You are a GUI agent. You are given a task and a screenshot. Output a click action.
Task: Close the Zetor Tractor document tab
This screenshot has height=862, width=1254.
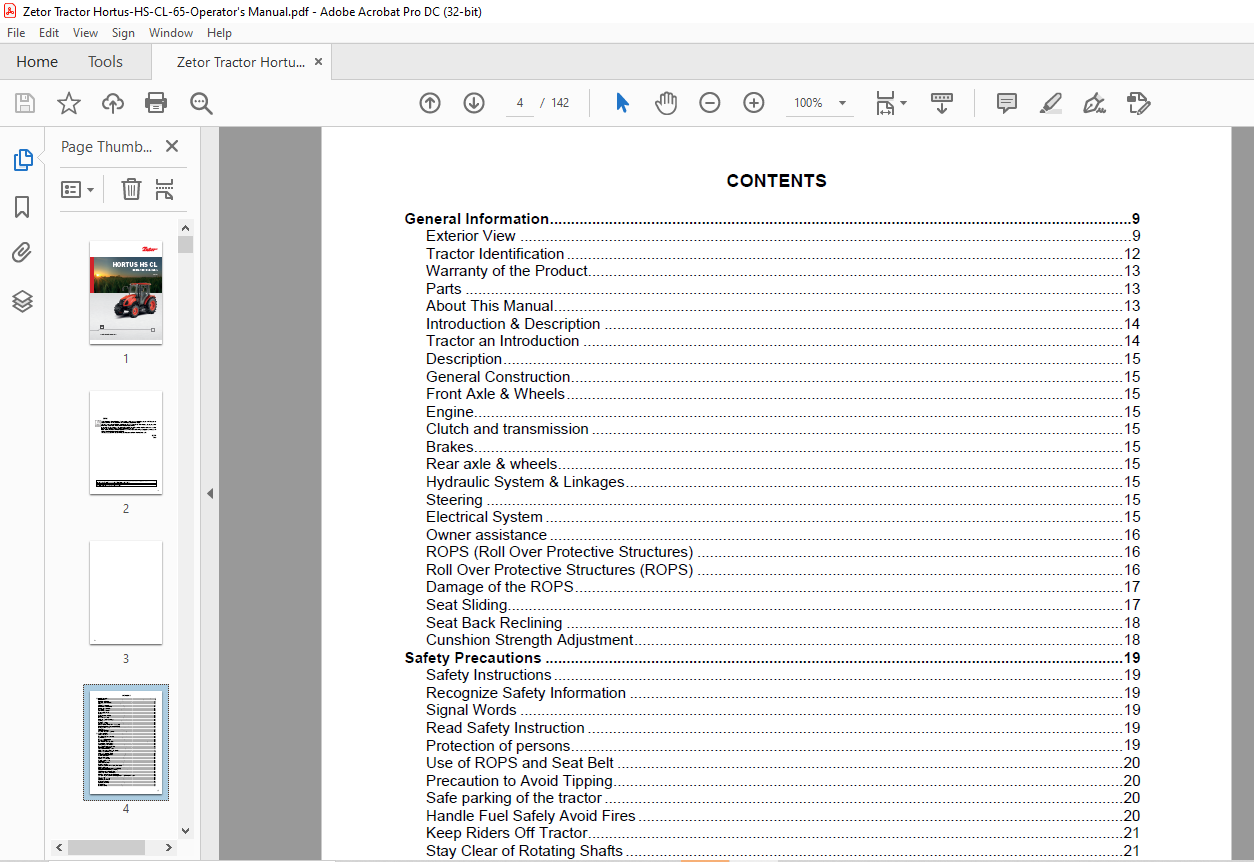tap(318, 62)
